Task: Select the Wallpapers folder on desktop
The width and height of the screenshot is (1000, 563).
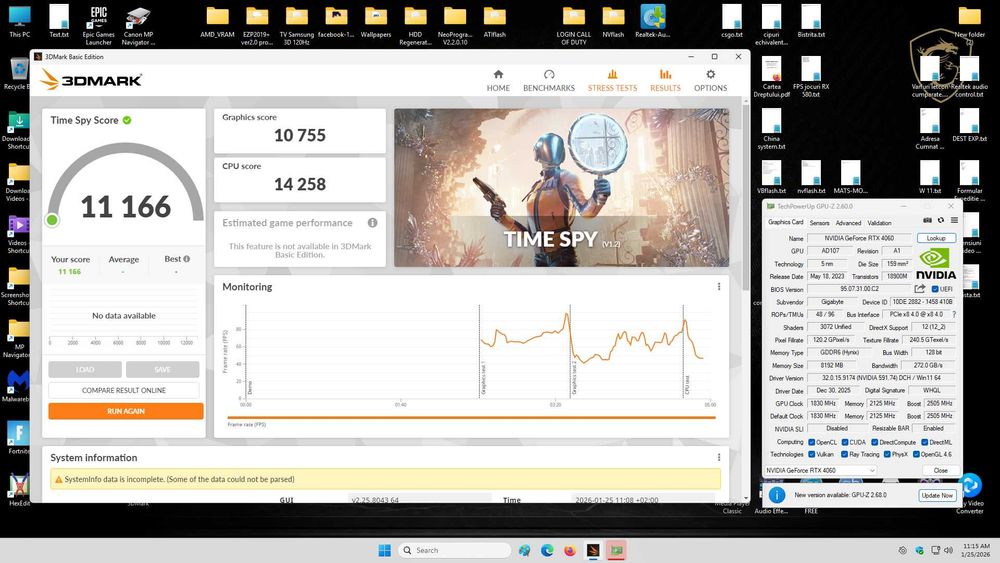Action: click(376, 22)
